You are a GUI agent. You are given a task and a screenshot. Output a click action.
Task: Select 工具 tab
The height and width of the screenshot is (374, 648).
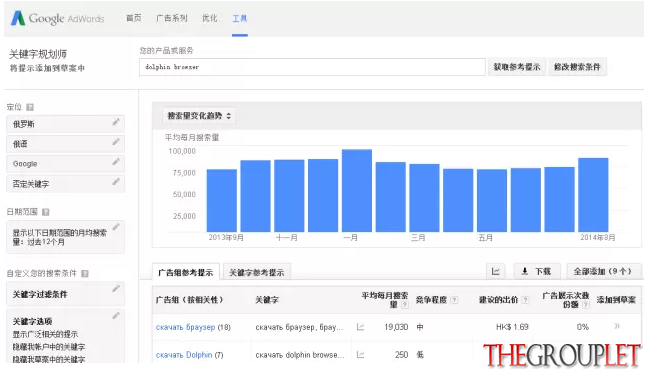point(240,19)
